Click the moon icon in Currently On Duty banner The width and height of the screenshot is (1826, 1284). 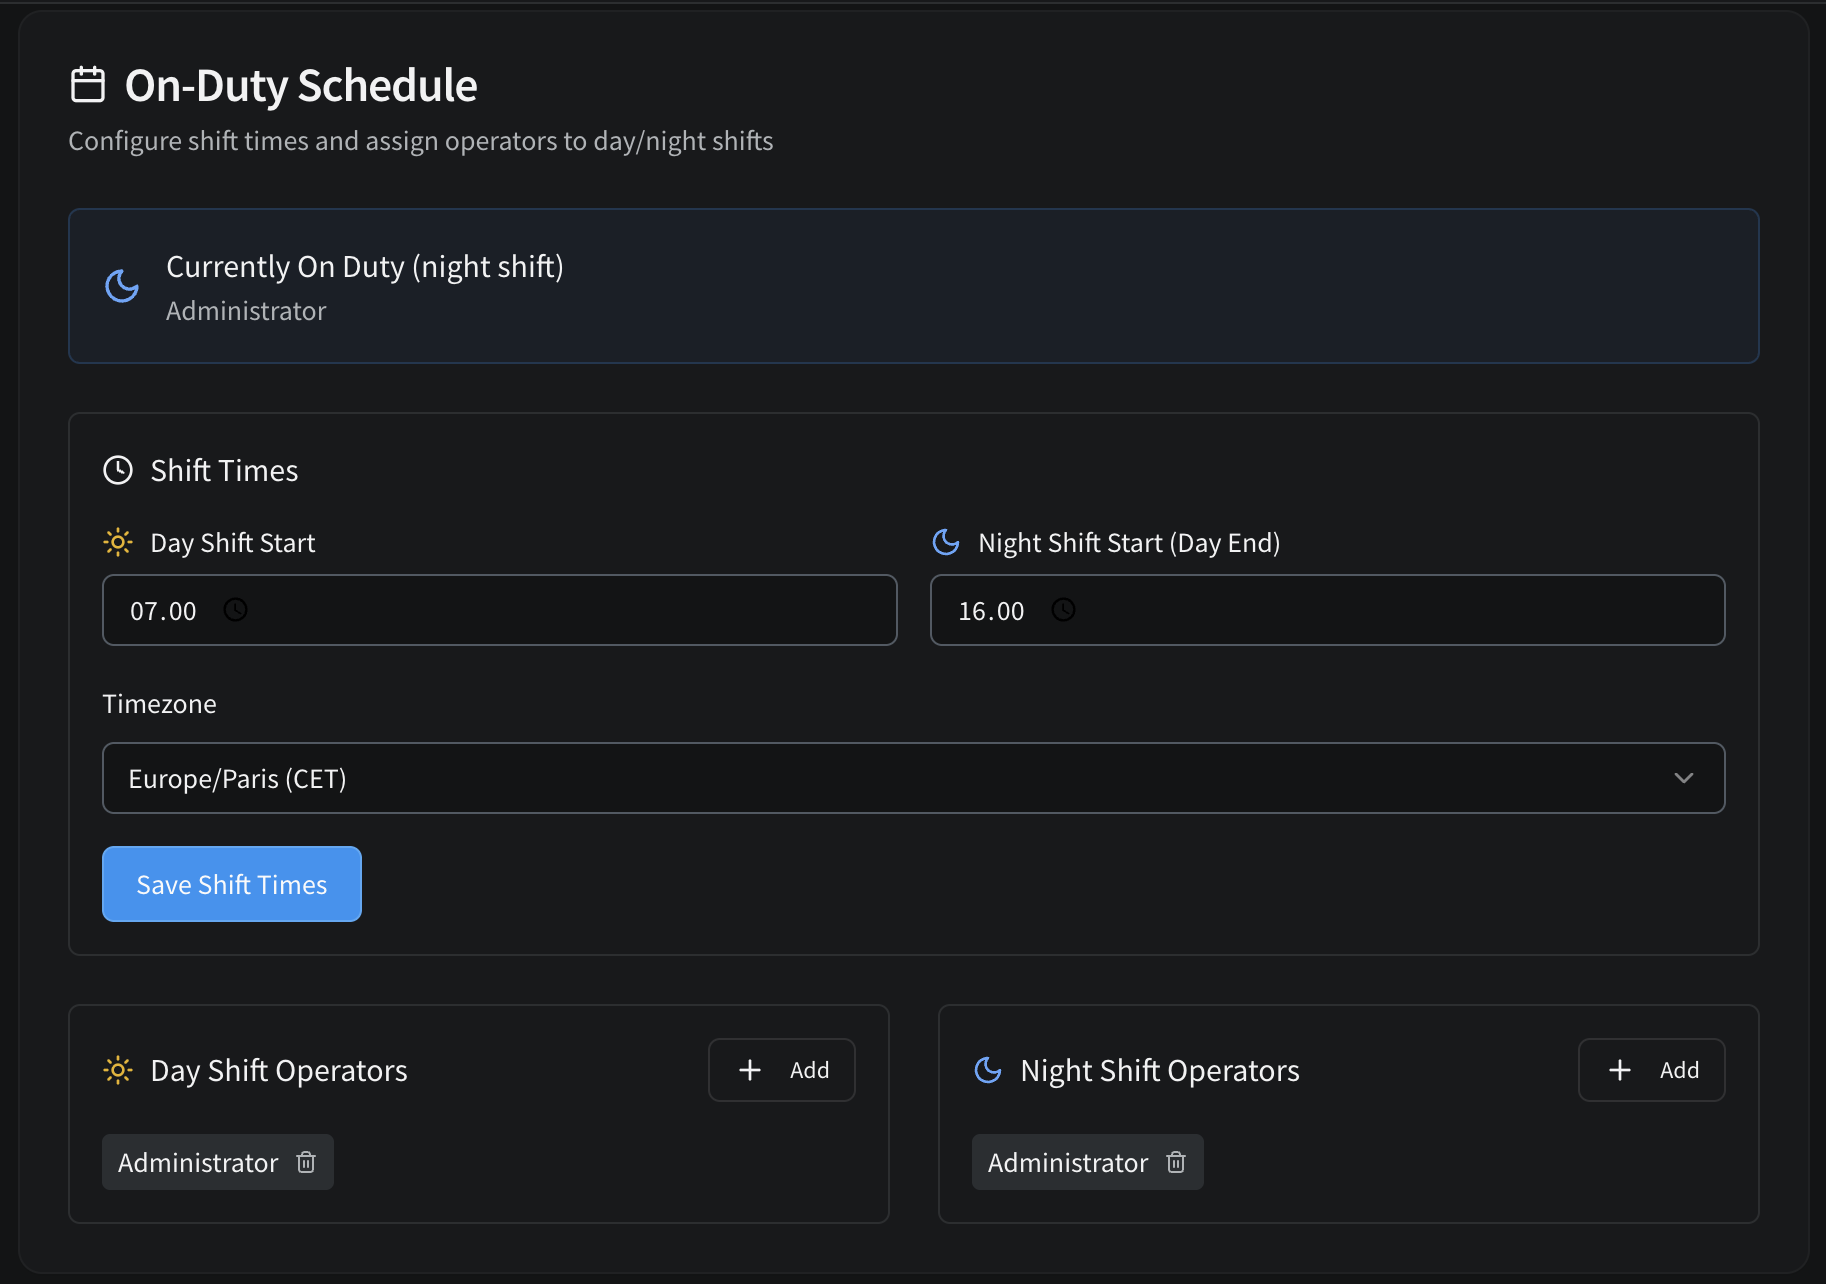tap(122, 286)
